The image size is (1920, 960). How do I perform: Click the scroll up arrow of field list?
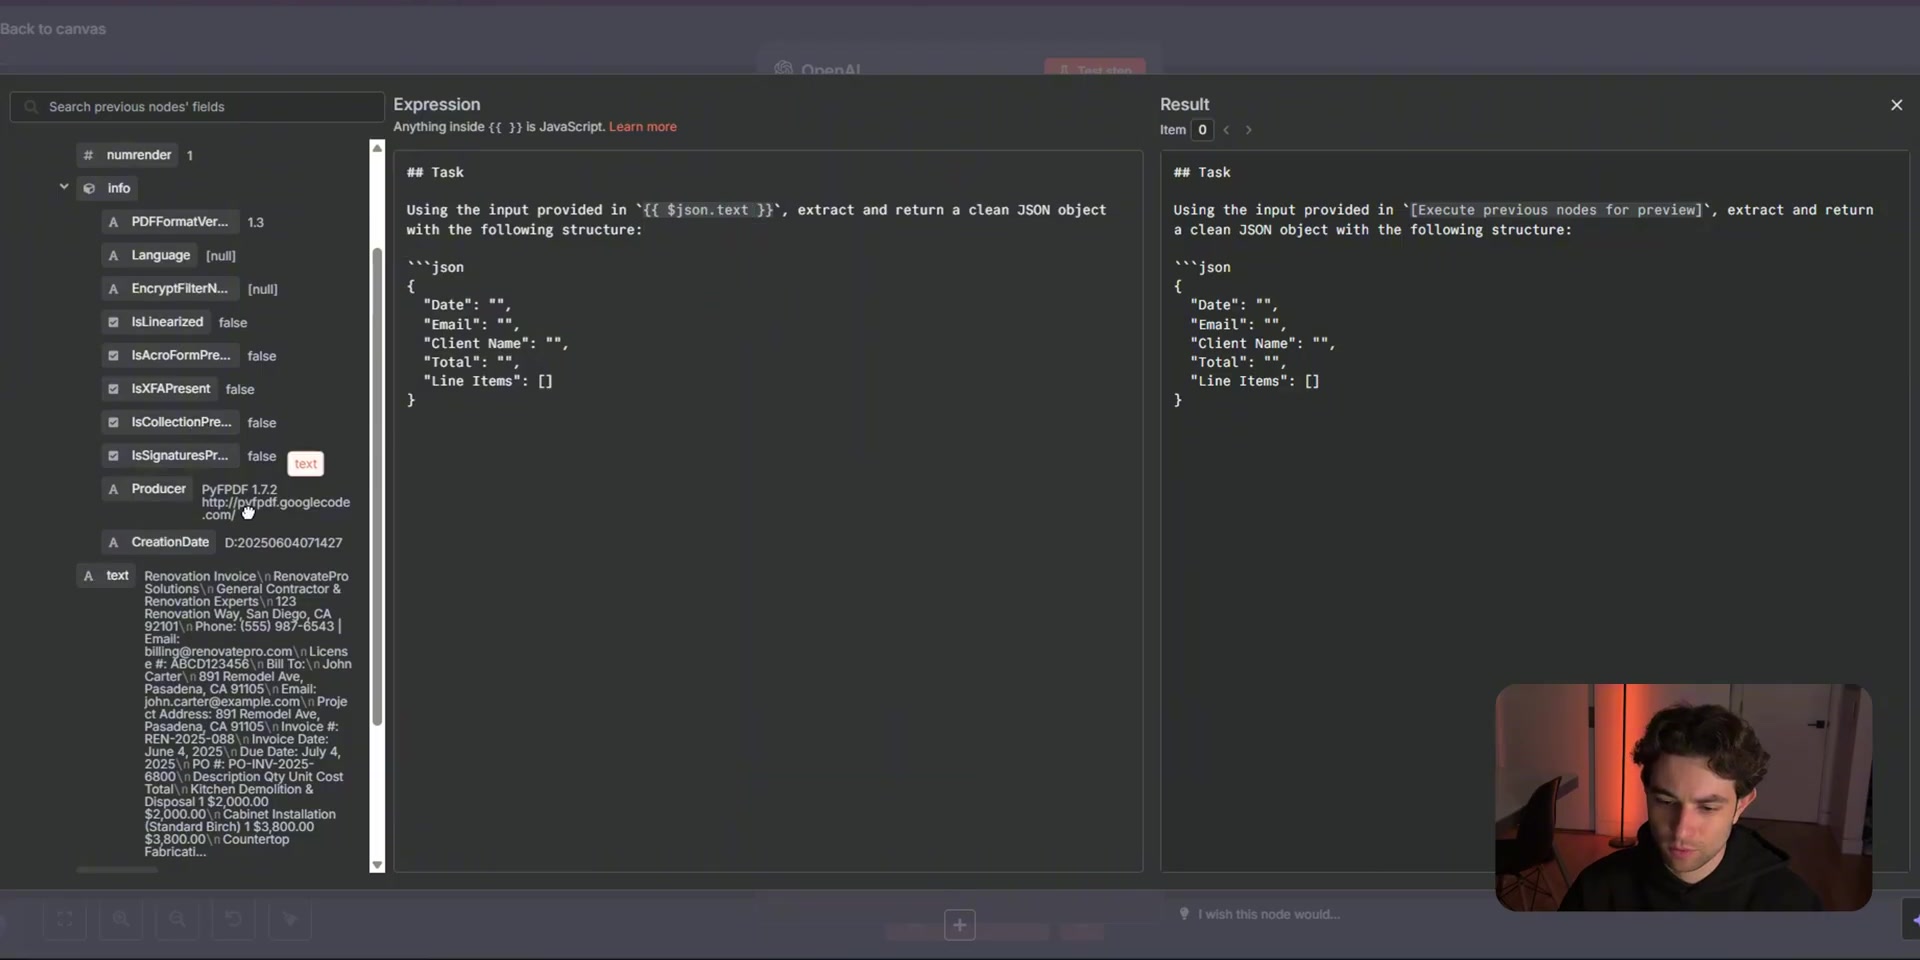377,148
